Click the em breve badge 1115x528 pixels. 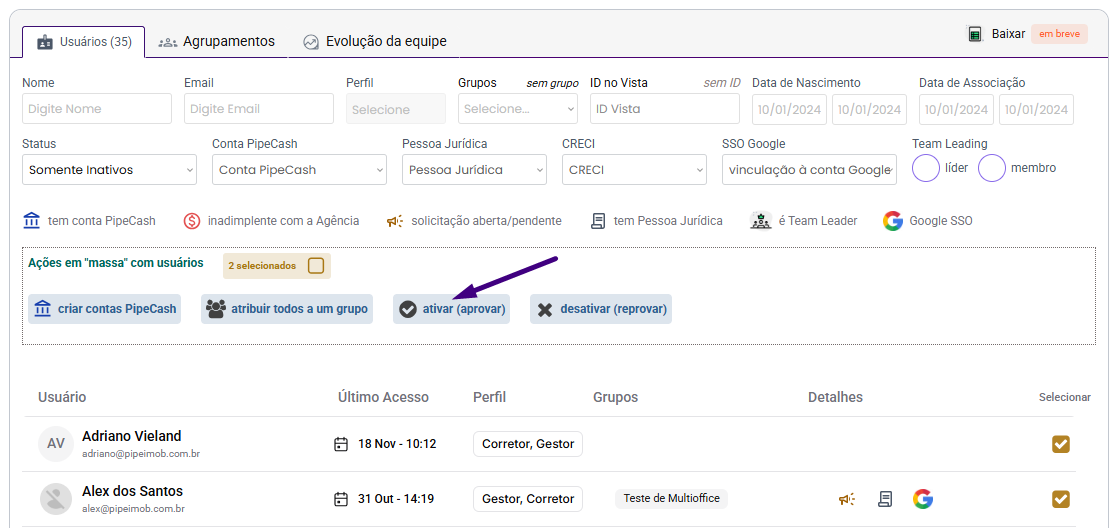click(1060, 34)
